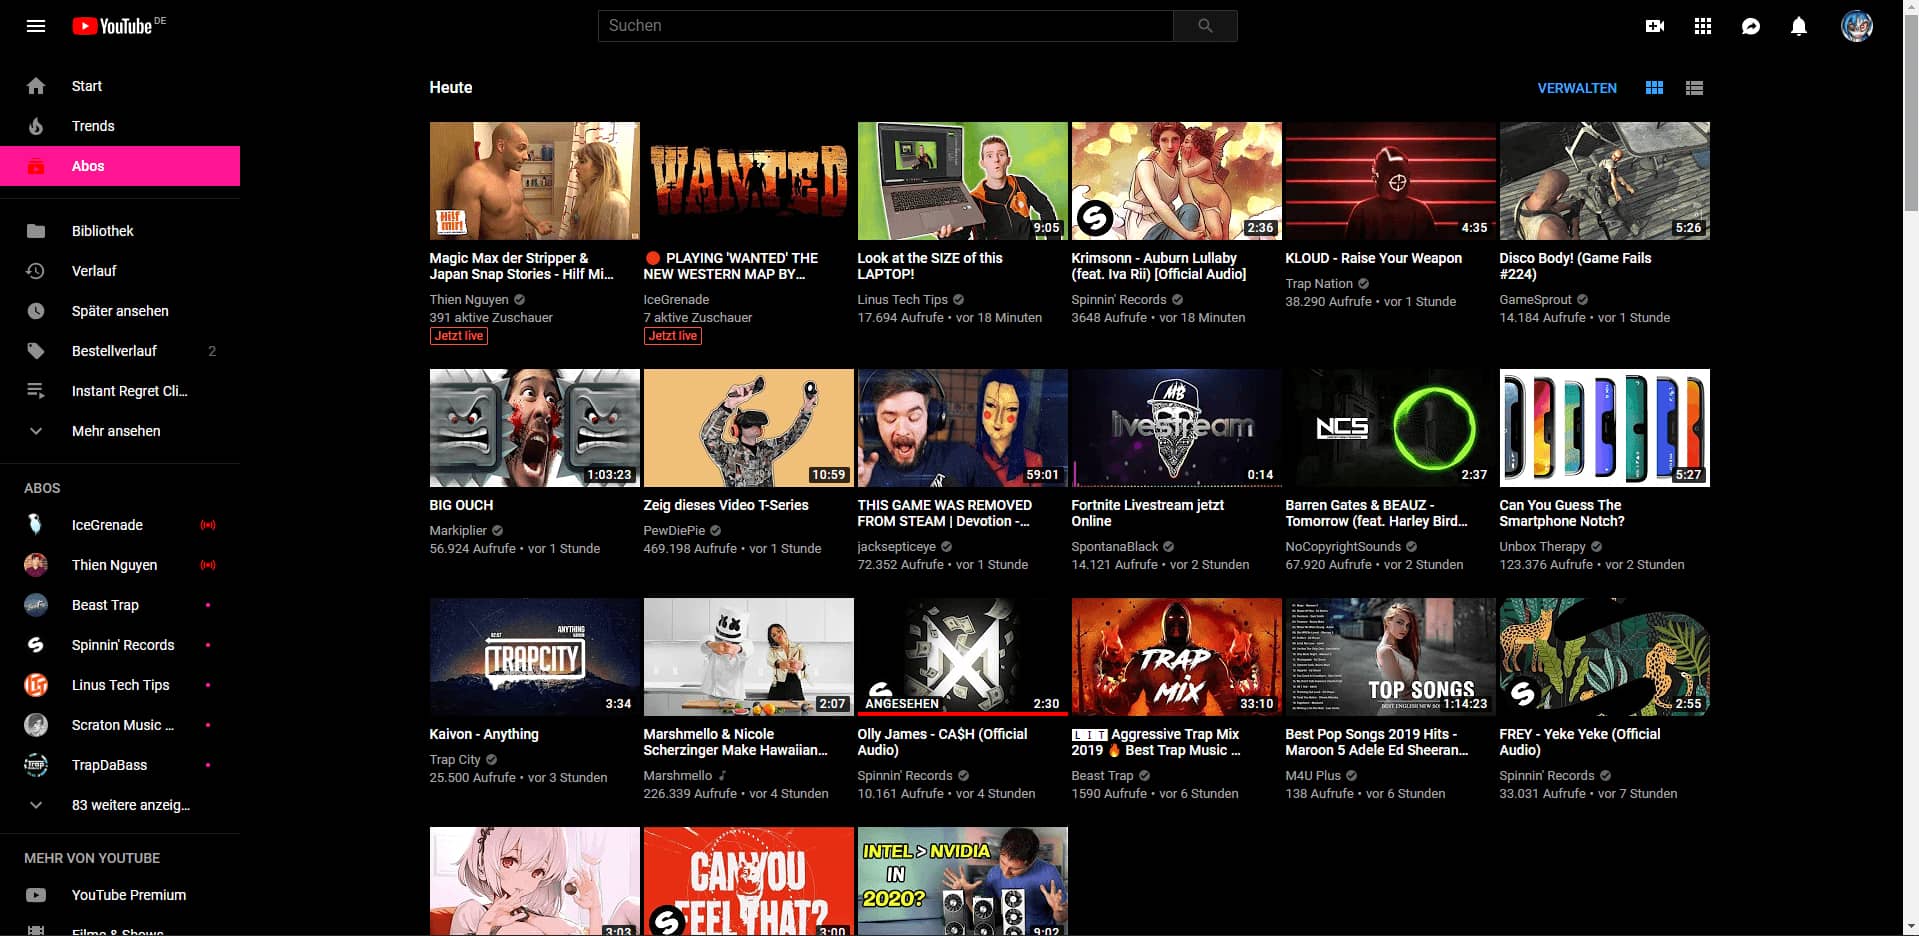Viewport: 1919px width, 936px height.
Task: Select the Start menu entry
Action: (x=120, y=86)
